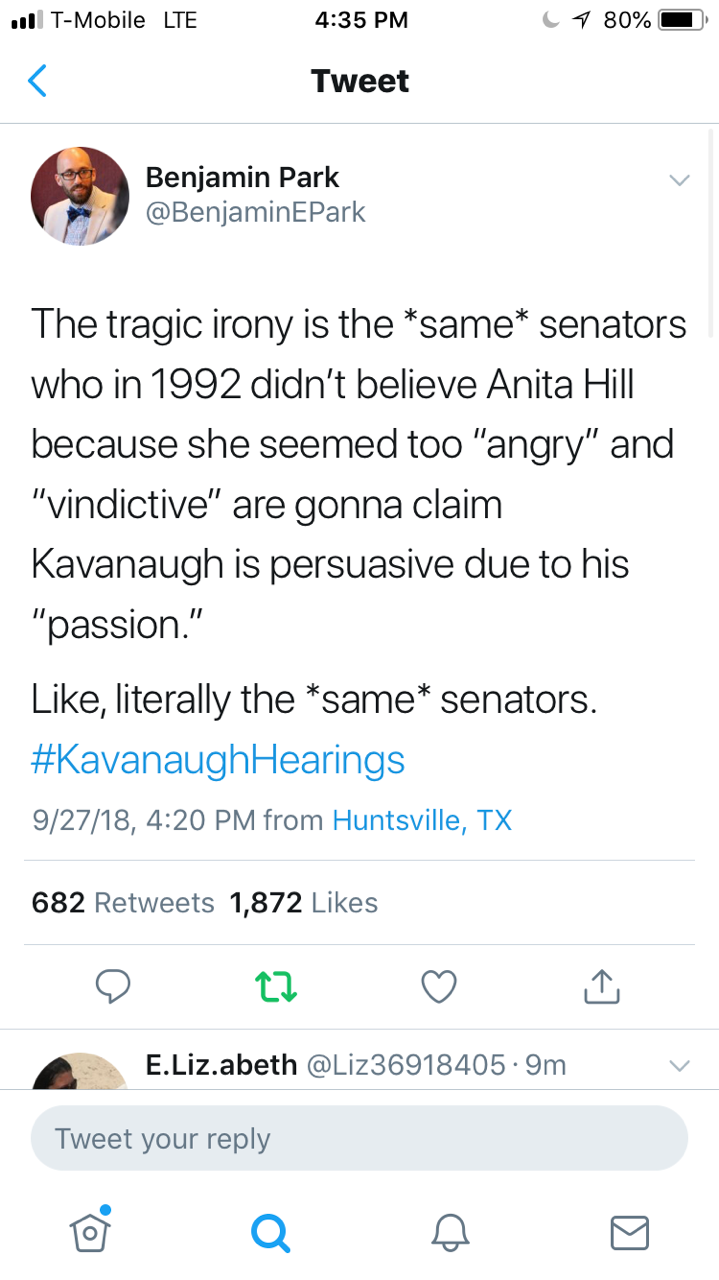Tap the Tweet your reply field

[359, 1138]
